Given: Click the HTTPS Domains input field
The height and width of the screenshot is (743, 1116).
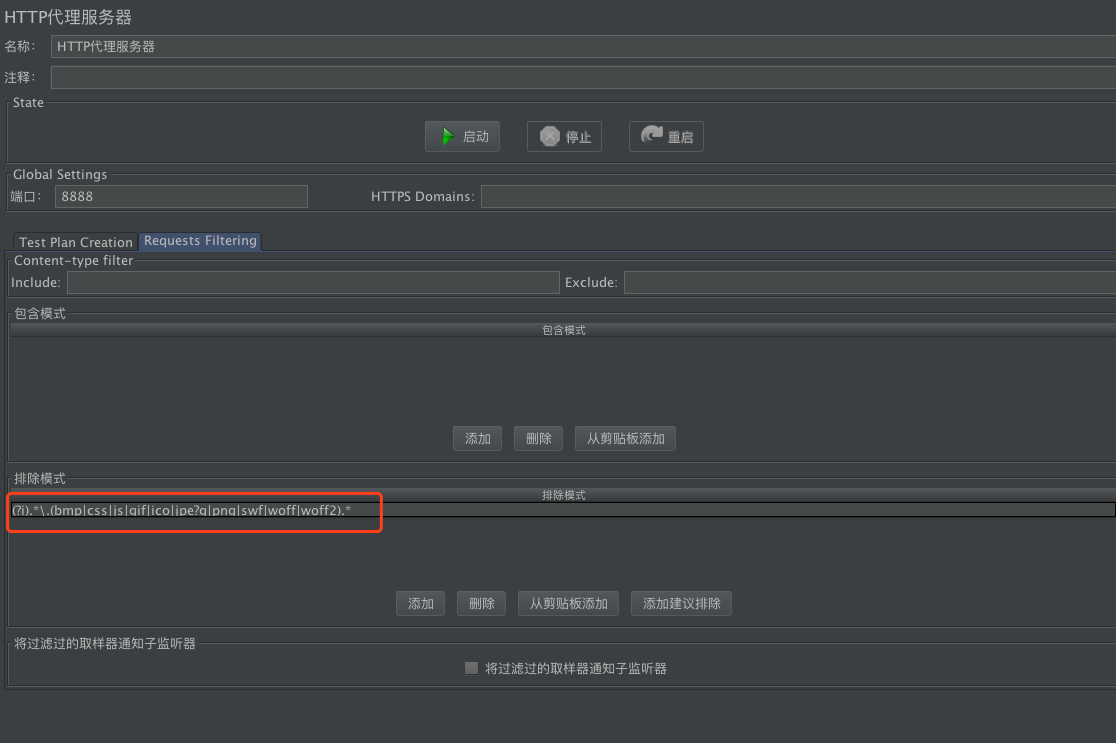Looking at the screenshot, I should click(799, 196).
